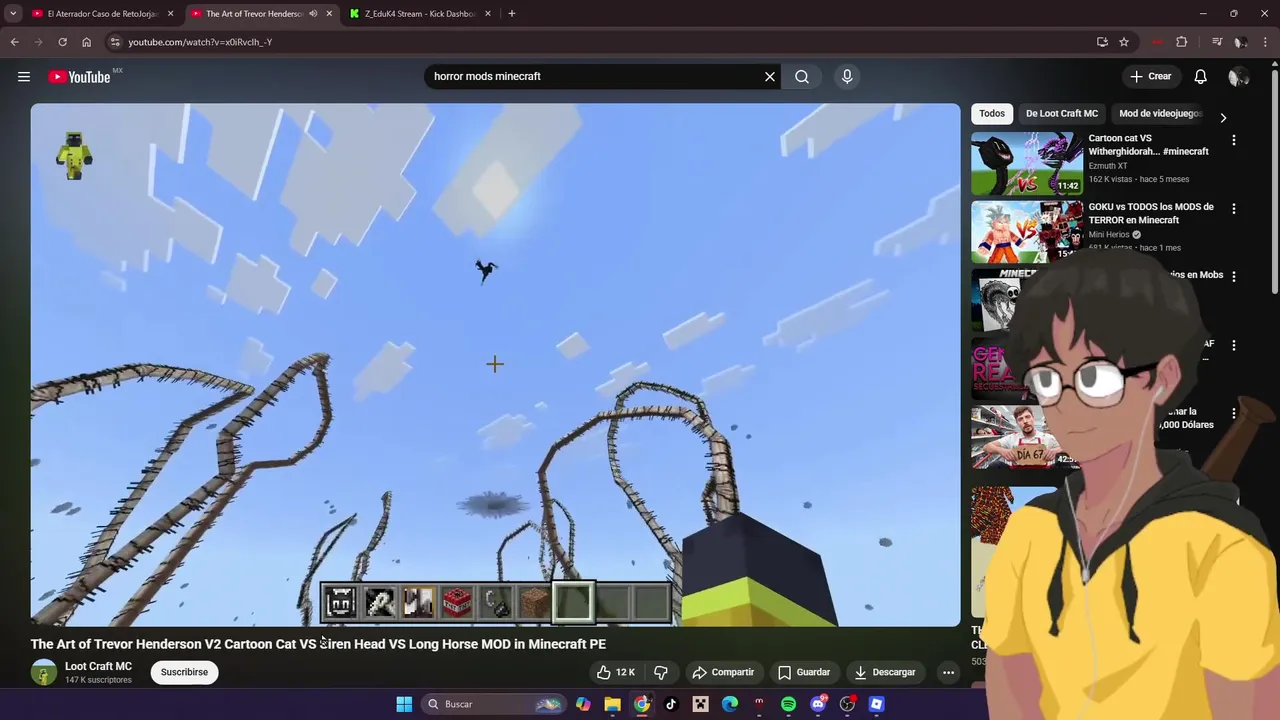The width and height of the screenshot is (1280, 720).
Task: Reload the page
Action: 62,42
